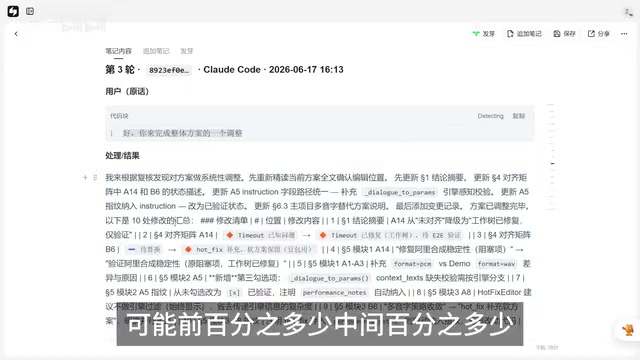Go back with the left arrow

tap(16, 34)
